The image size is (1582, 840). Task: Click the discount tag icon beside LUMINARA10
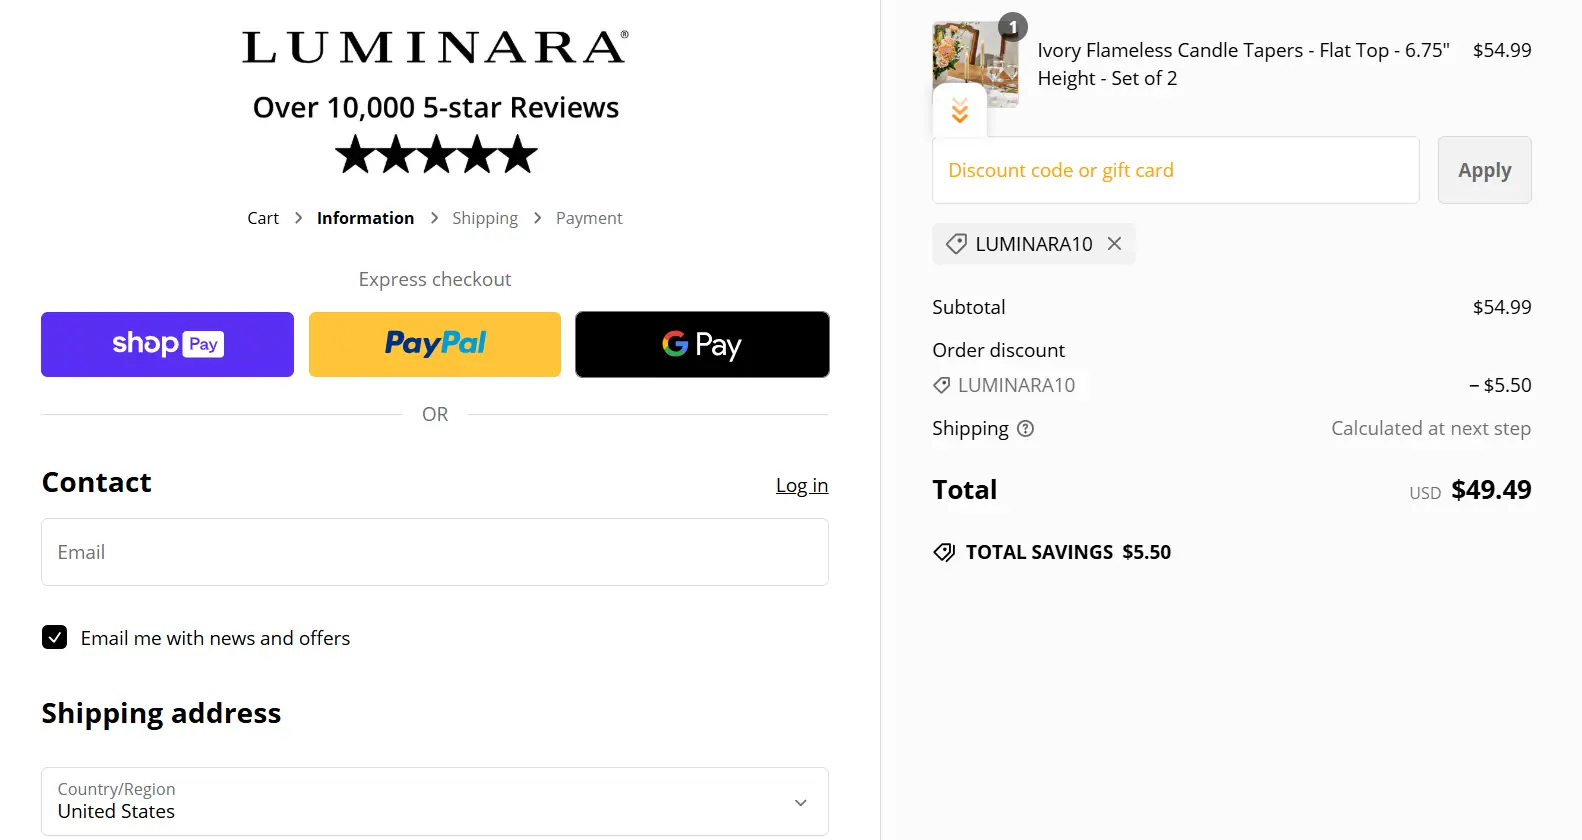956,244
